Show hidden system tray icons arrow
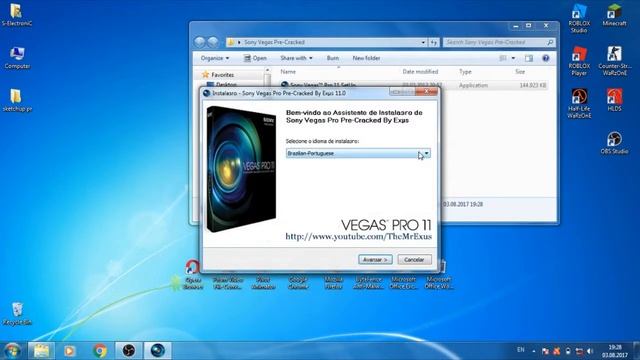 tap(533, 351)
